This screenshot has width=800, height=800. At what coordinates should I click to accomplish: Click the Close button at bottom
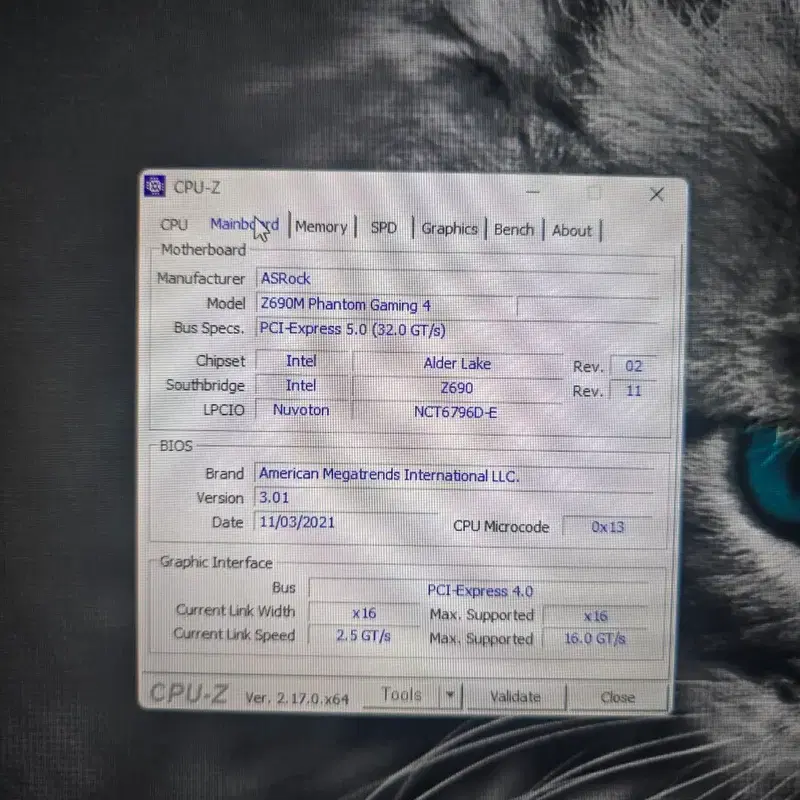click(x=617, y=697)
